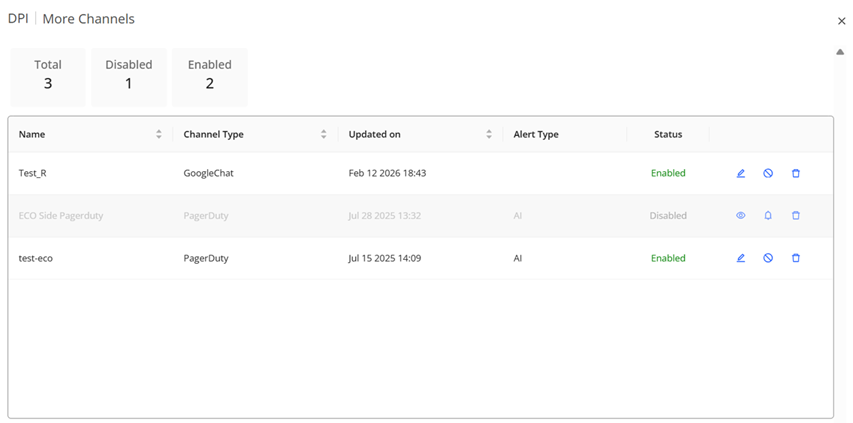853x423 pixels.
Task: Sort table by Name column arrows
Action: click(x=159, y=134)
